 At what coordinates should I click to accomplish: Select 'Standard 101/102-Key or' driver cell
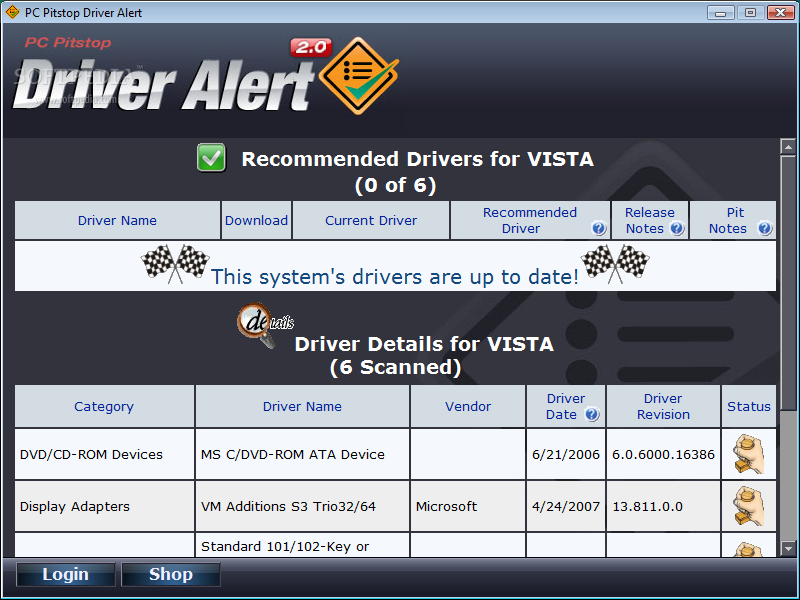[302, 545]
